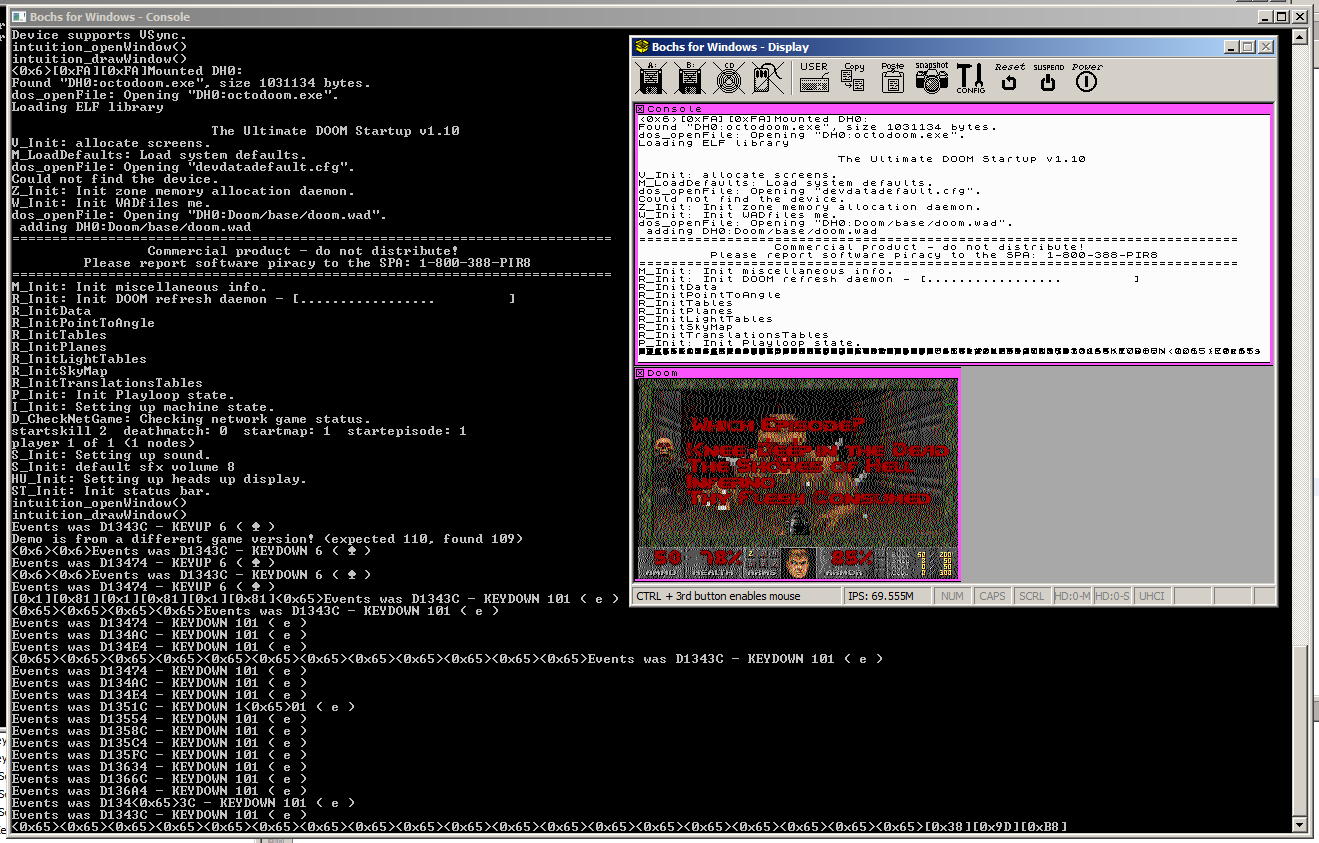
Task: Click the marine face in Doom status bar
Action: click(797, 564)
